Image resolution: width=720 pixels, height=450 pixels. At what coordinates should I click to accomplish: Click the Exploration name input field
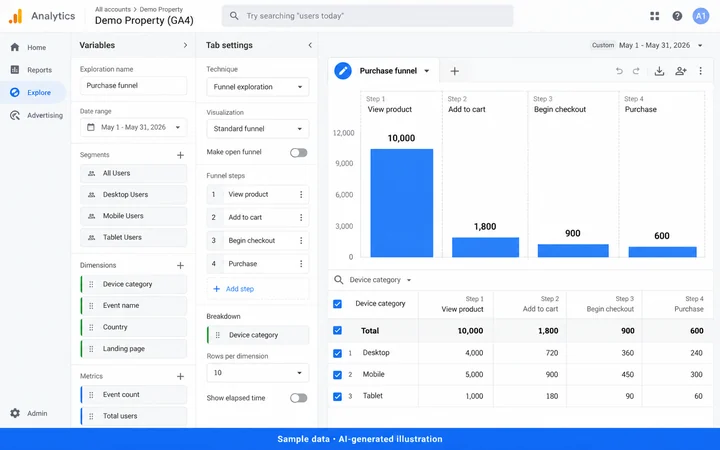coord(134,85)
